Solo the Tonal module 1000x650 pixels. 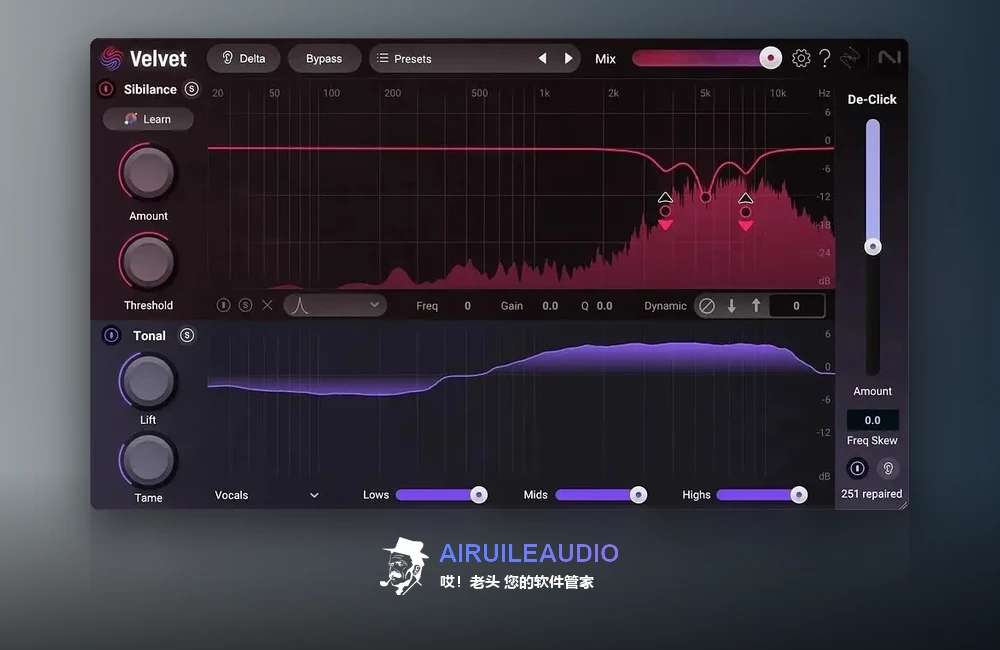(187, 335)
